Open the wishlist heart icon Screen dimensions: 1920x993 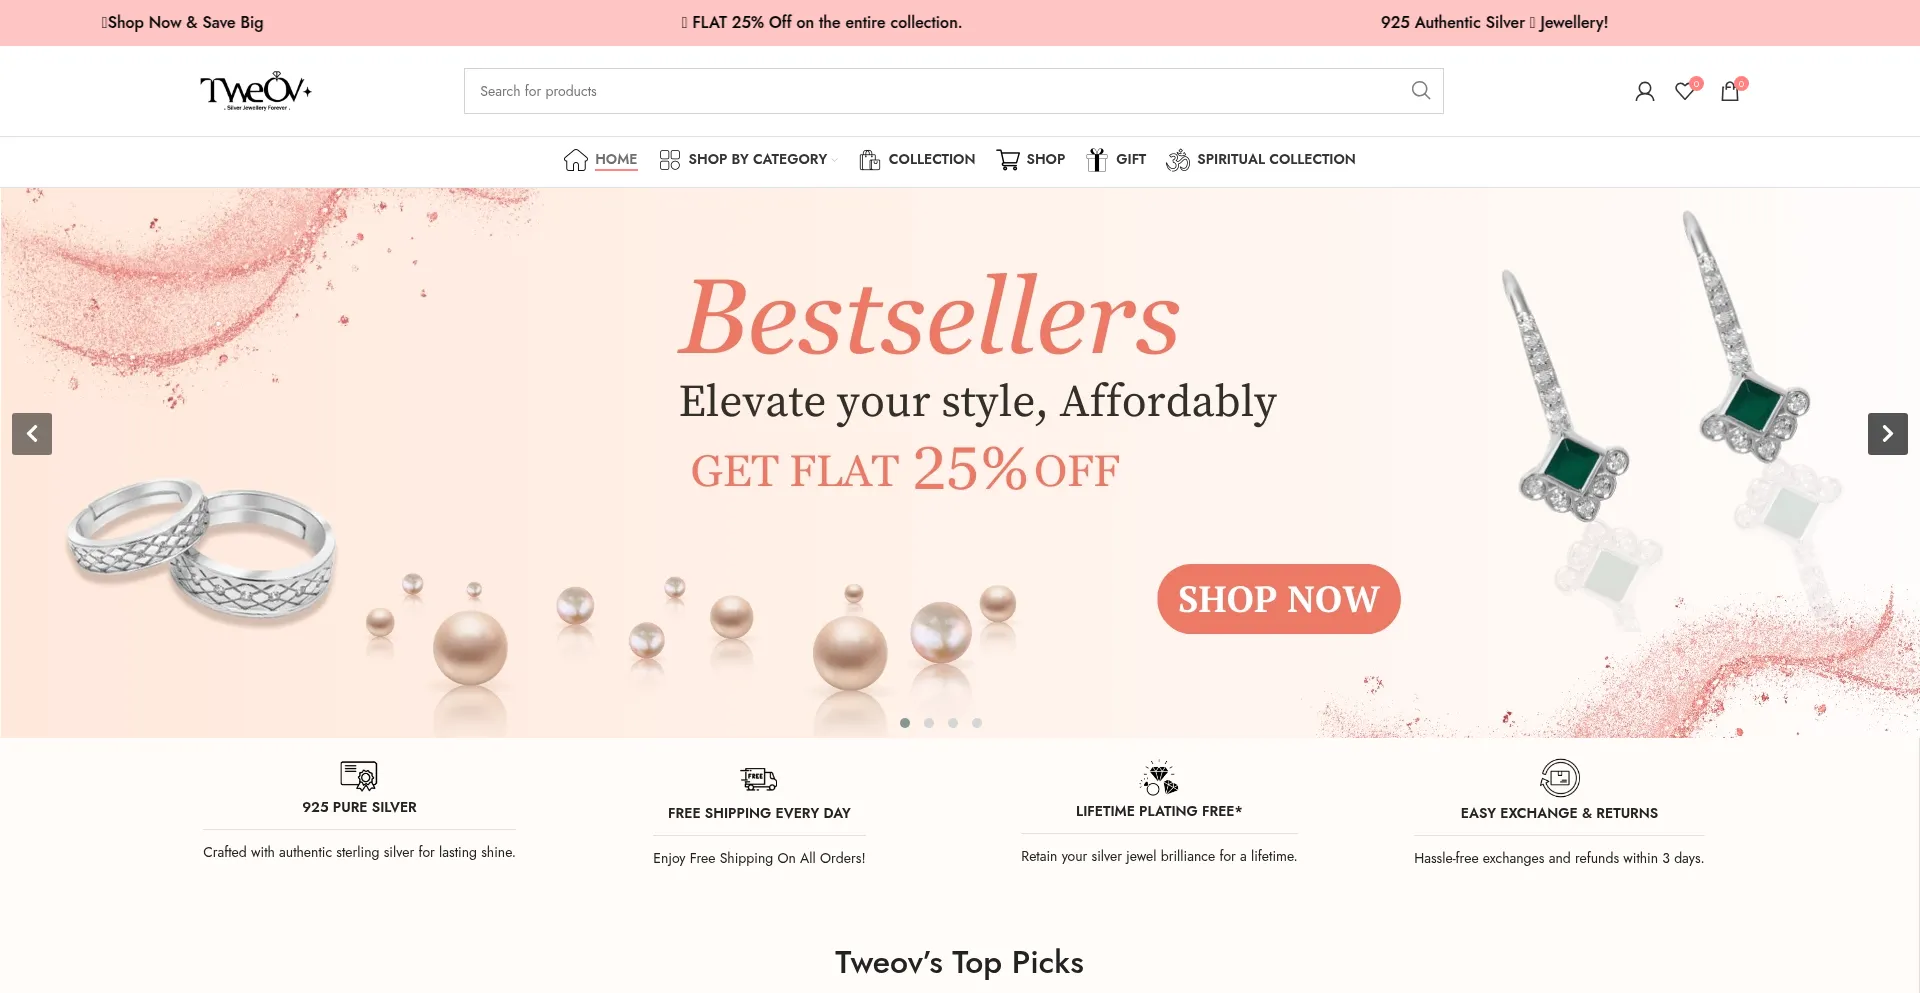pos(1687,90)
